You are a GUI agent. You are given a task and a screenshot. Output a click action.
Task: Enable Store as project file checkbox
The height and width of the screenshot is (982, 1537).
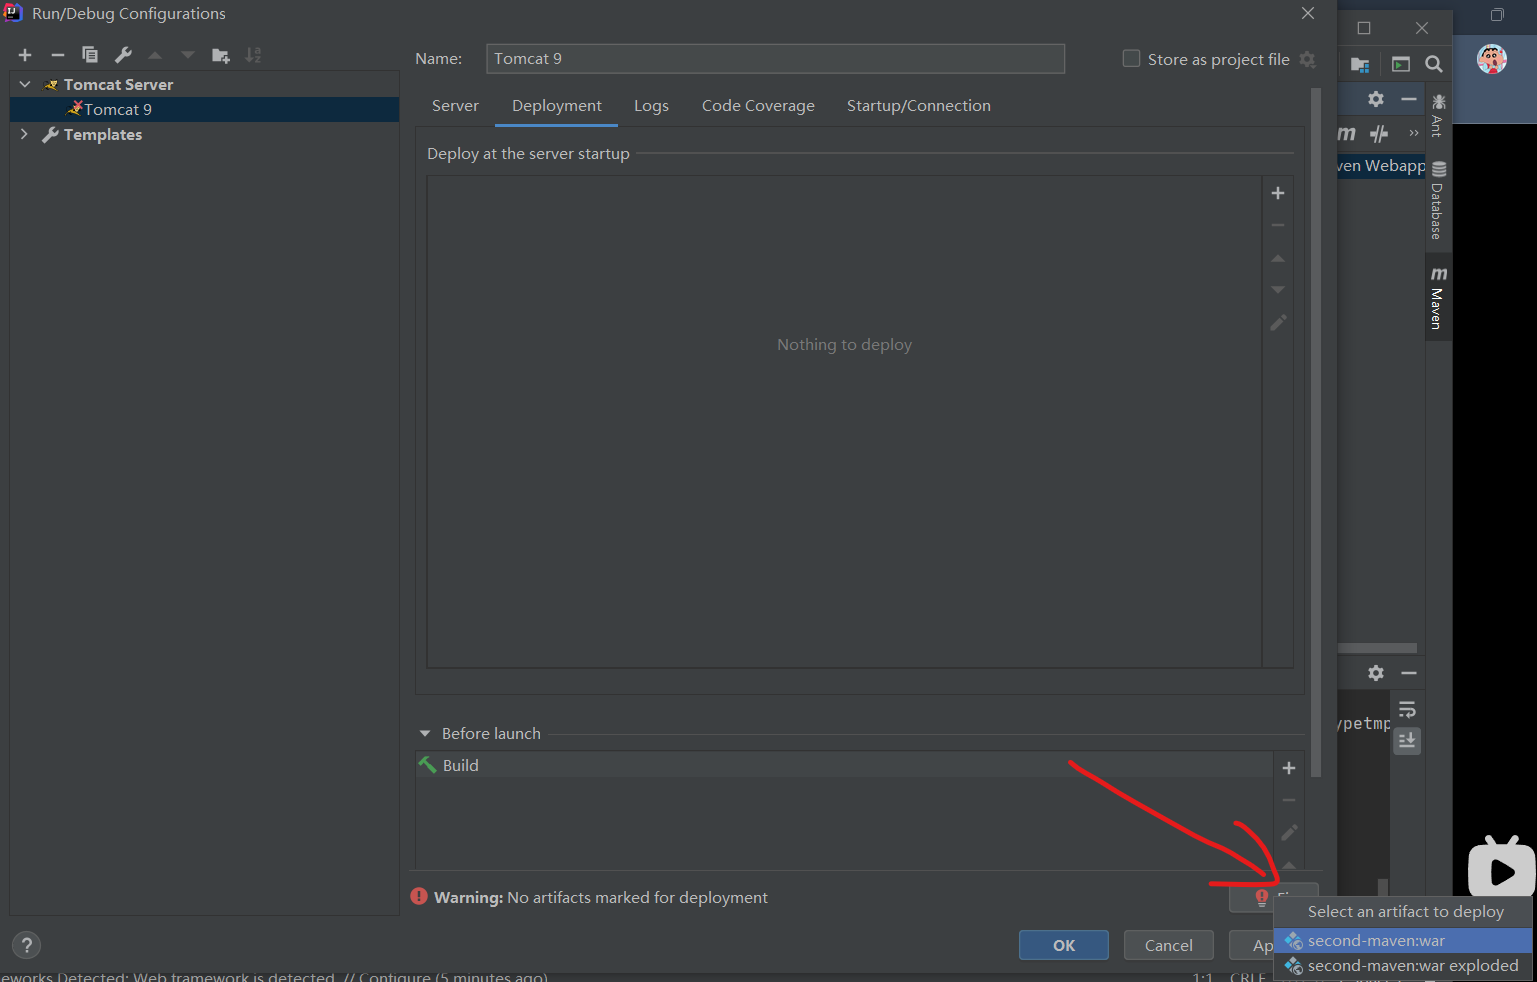[1131, 59]
